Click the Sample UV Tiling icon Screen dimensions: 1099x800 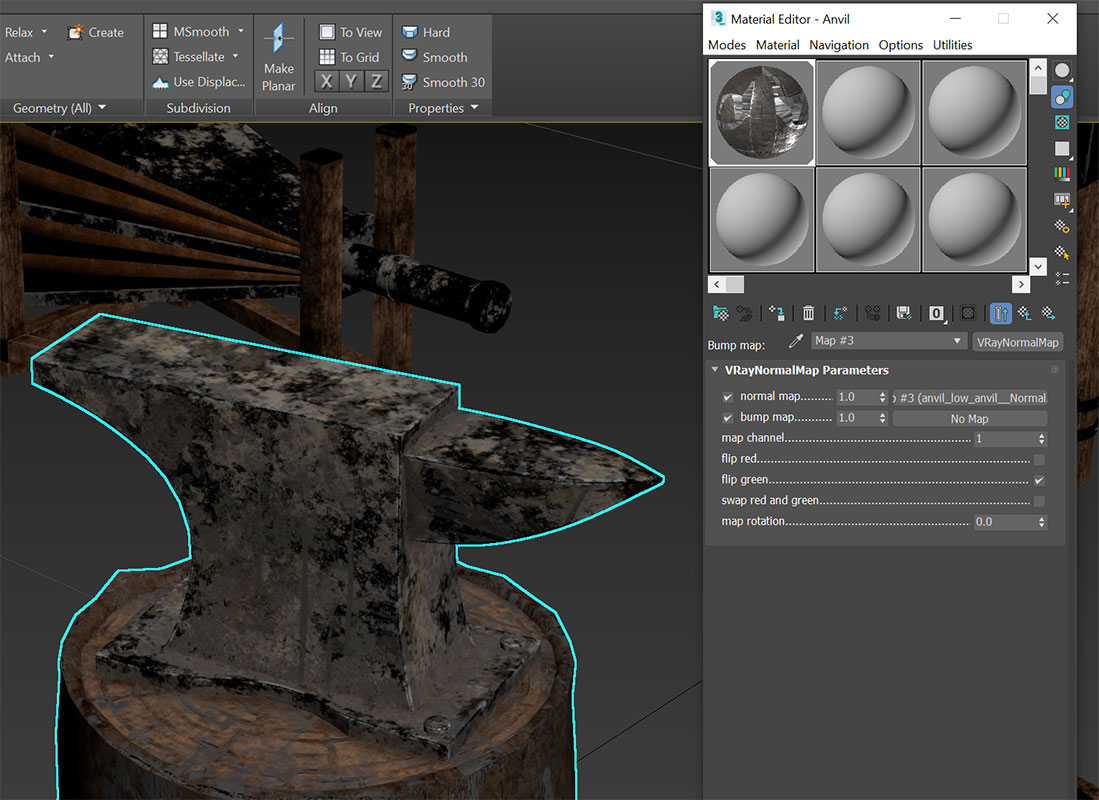coord(1063,149)
